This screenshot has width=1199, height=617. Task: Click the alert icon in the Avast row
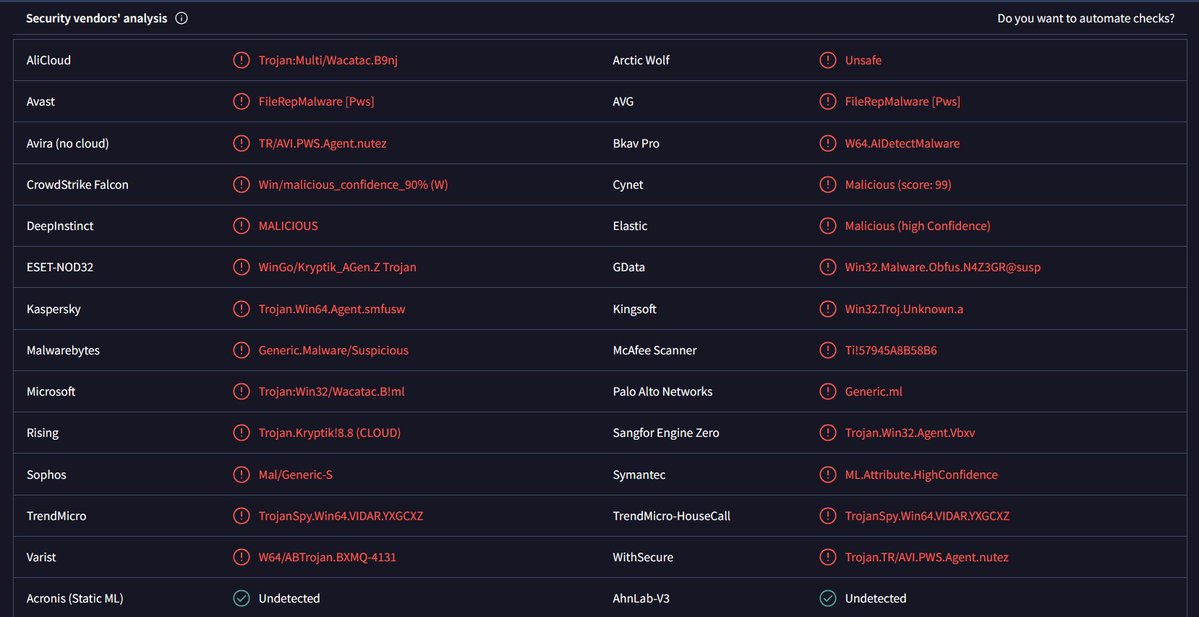241,101
